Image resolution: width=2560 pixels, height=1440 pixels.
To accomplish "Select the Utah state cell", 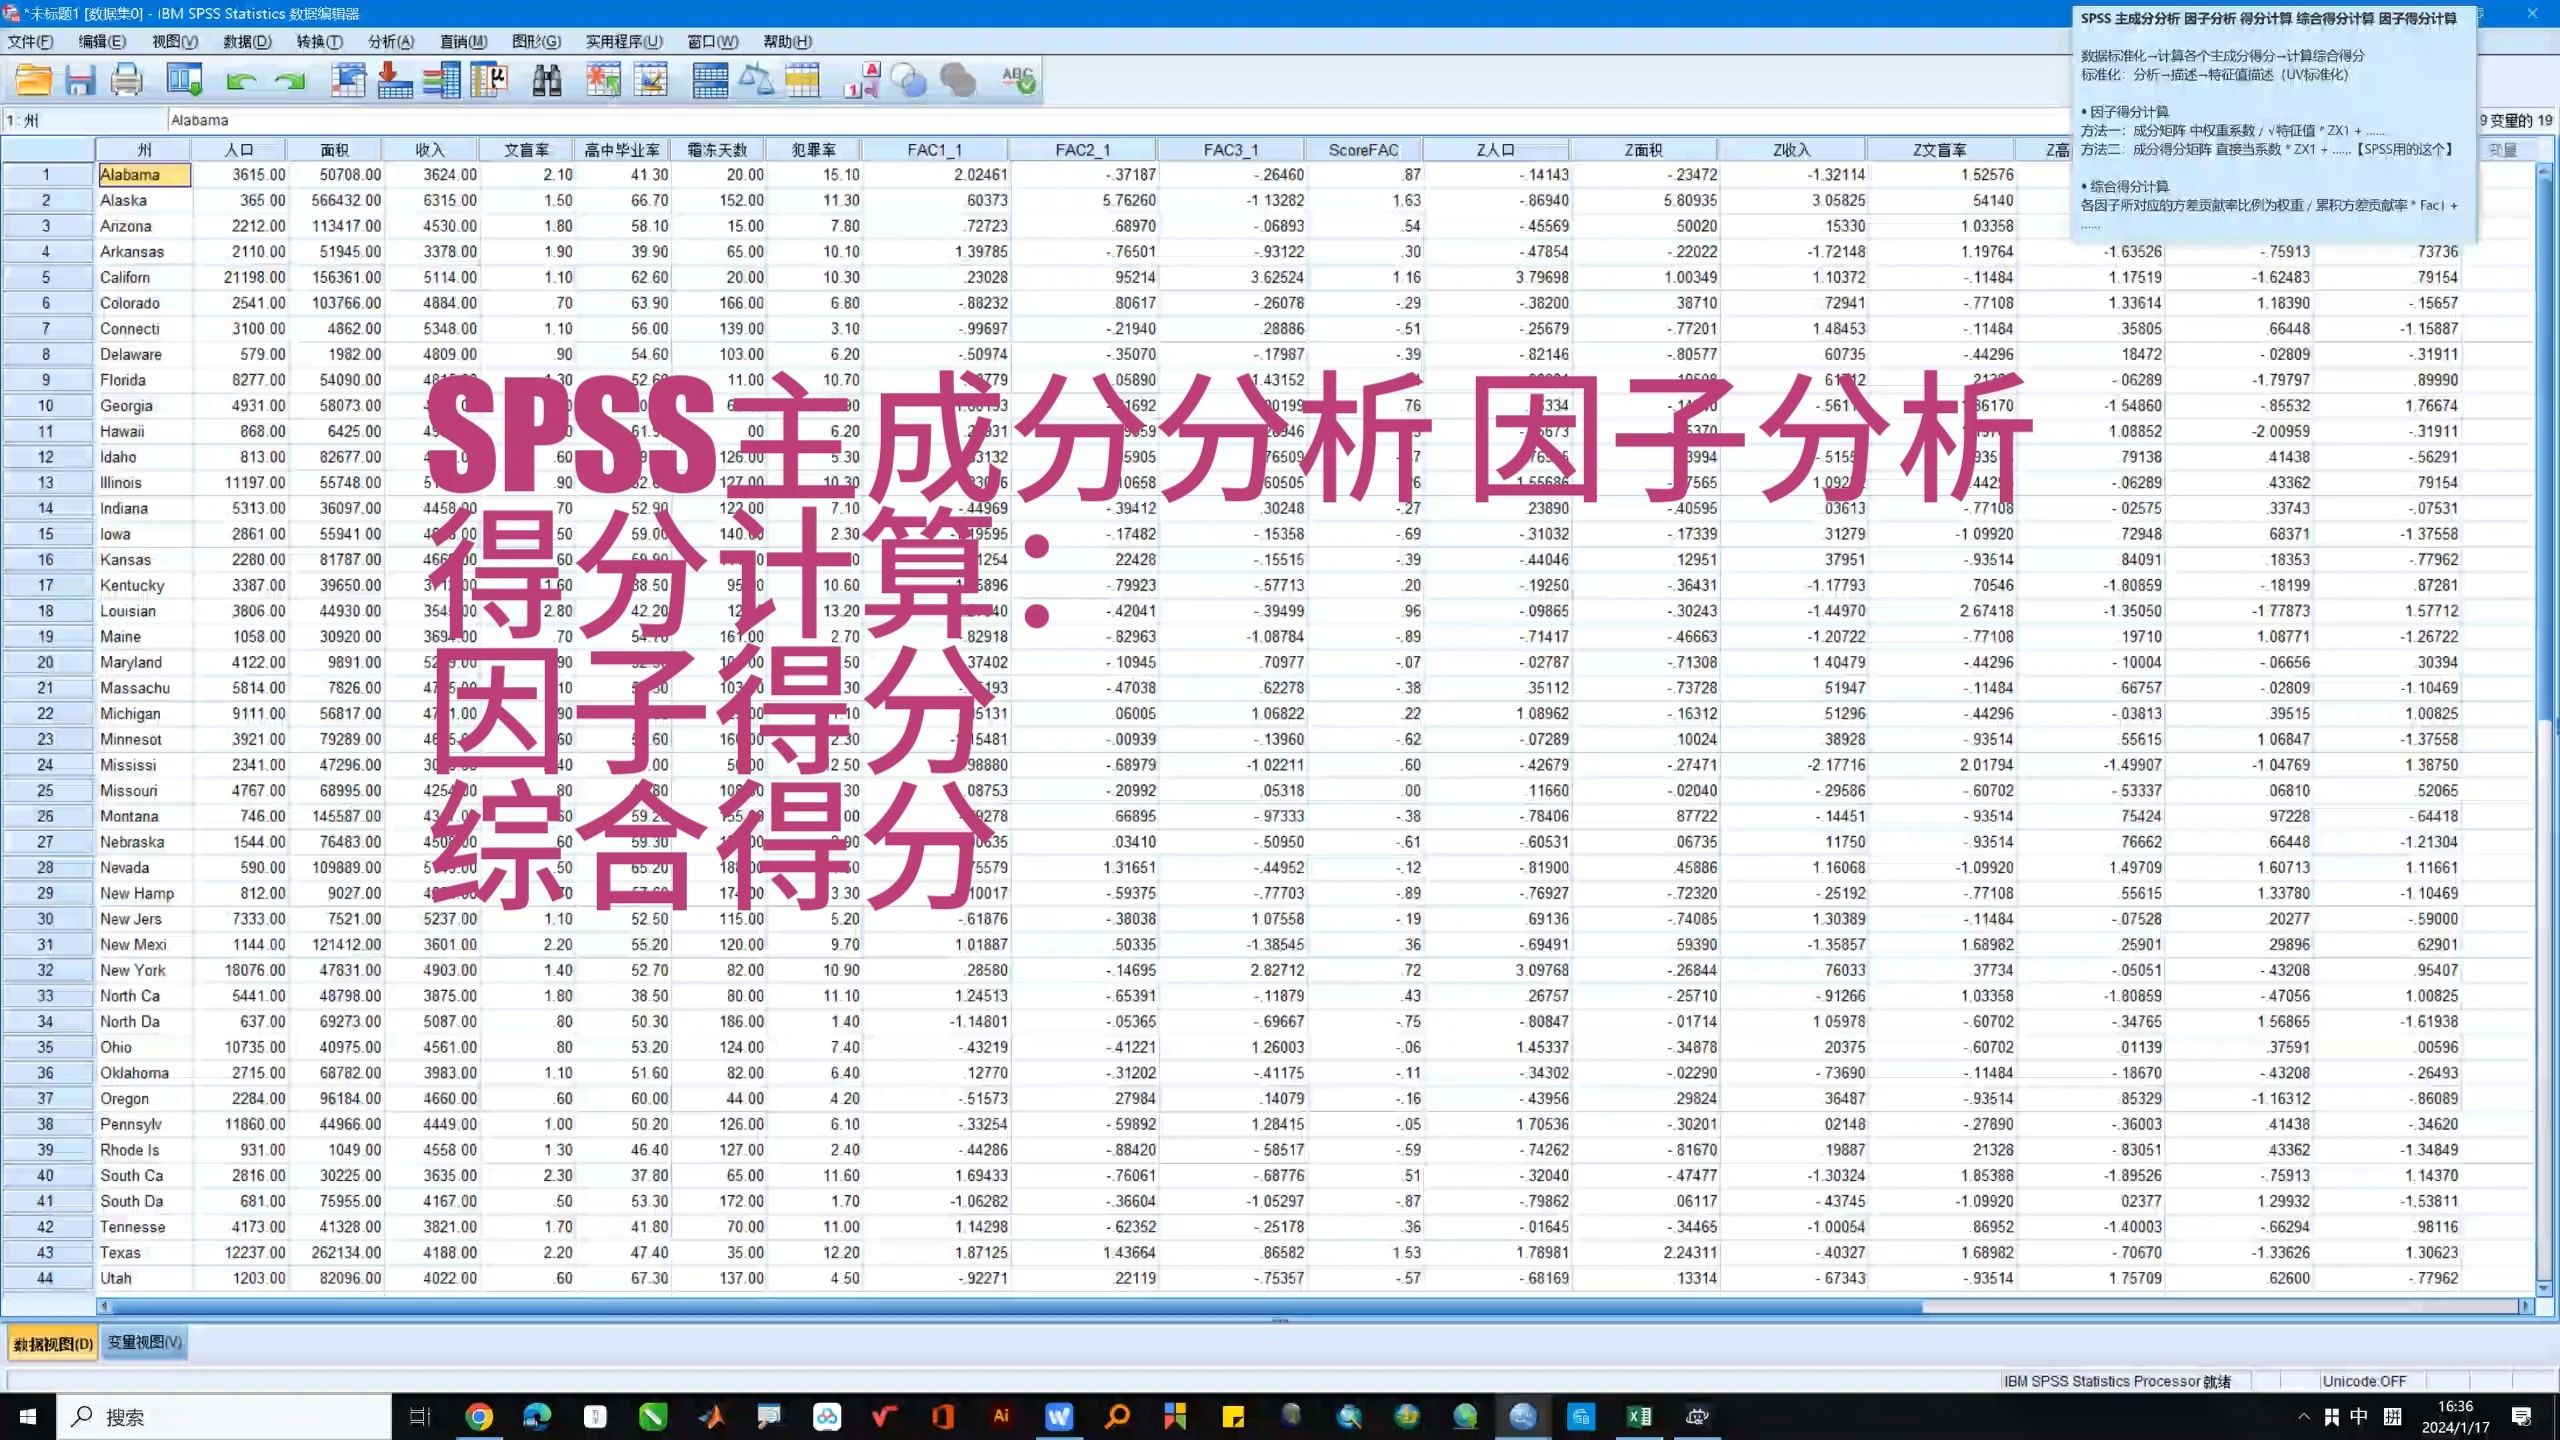I will click(144, 1278).
